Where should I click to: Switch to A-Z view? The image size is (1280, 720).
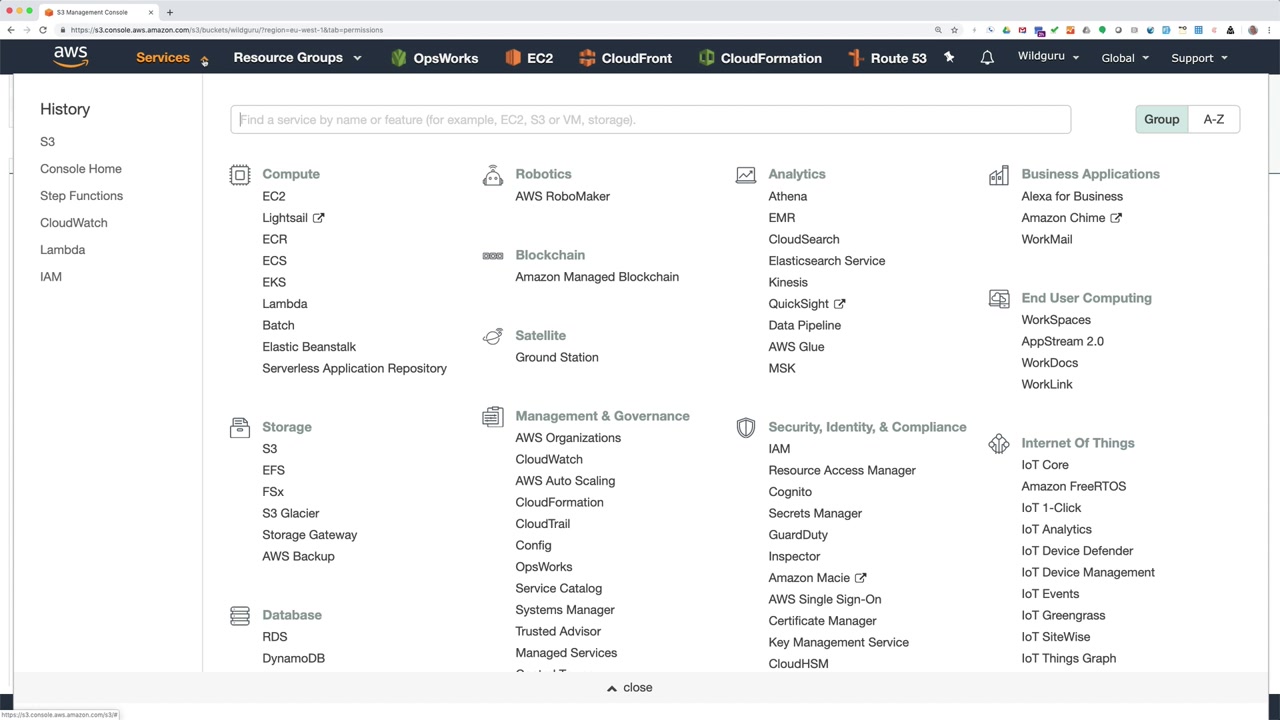1213,119
